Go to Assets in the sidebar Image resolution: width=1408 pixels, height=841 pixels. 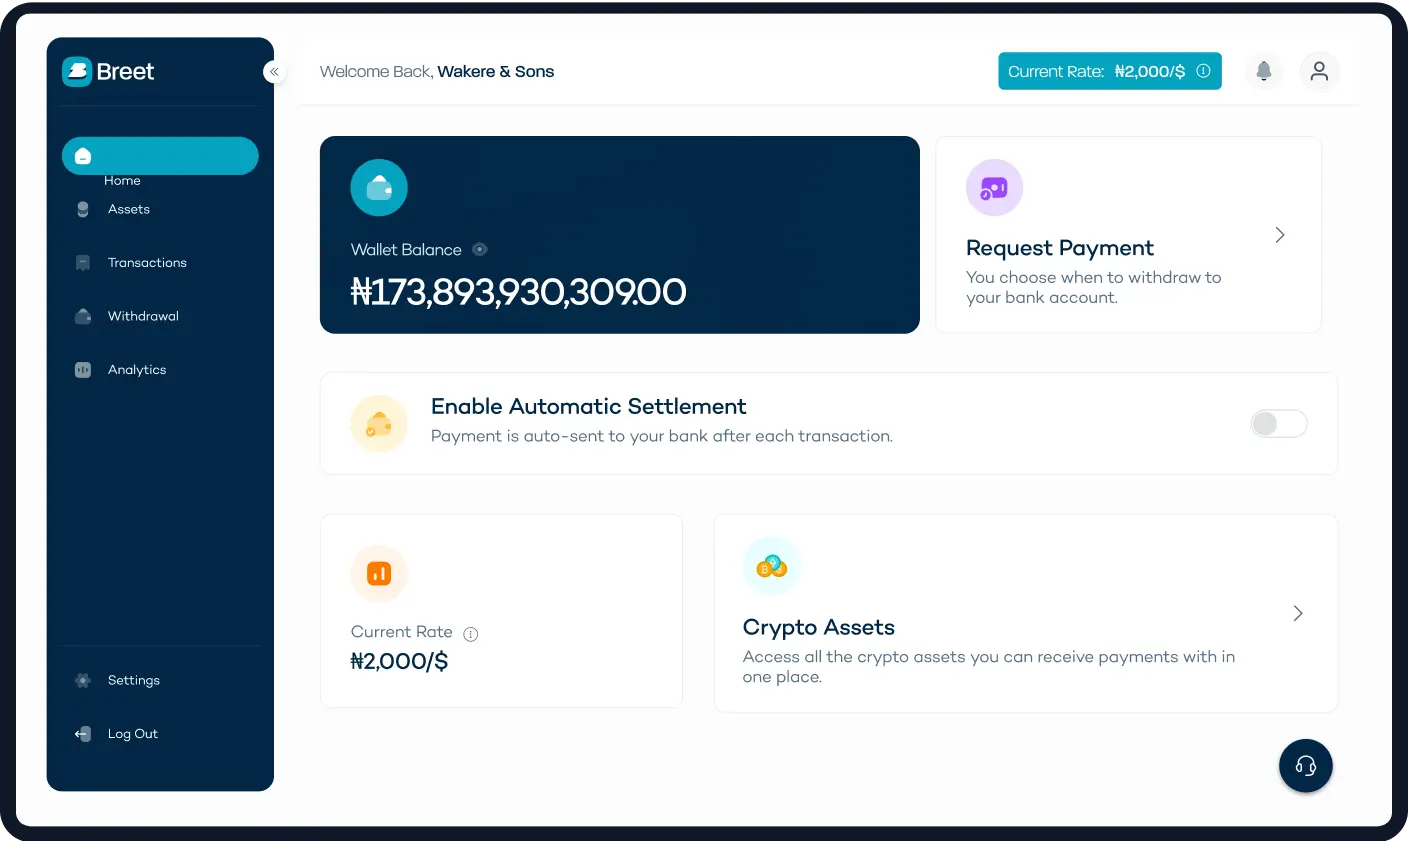128,209
